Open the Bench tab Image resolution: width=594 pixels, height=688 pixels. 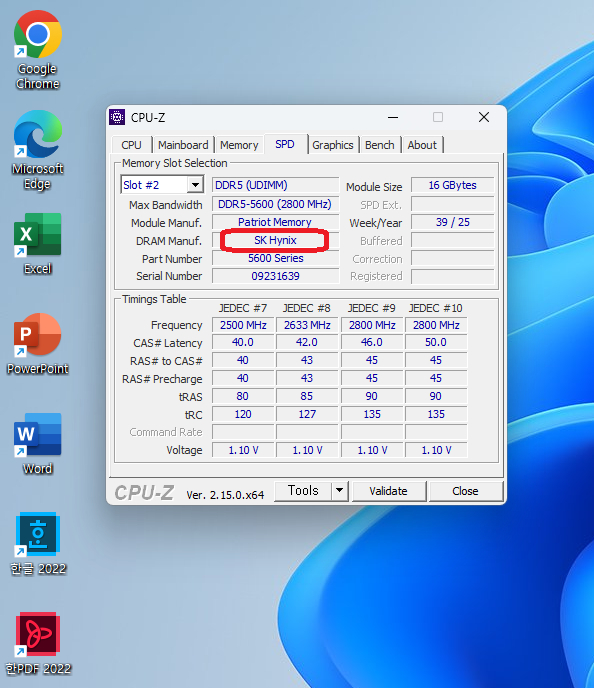(379, 145)
